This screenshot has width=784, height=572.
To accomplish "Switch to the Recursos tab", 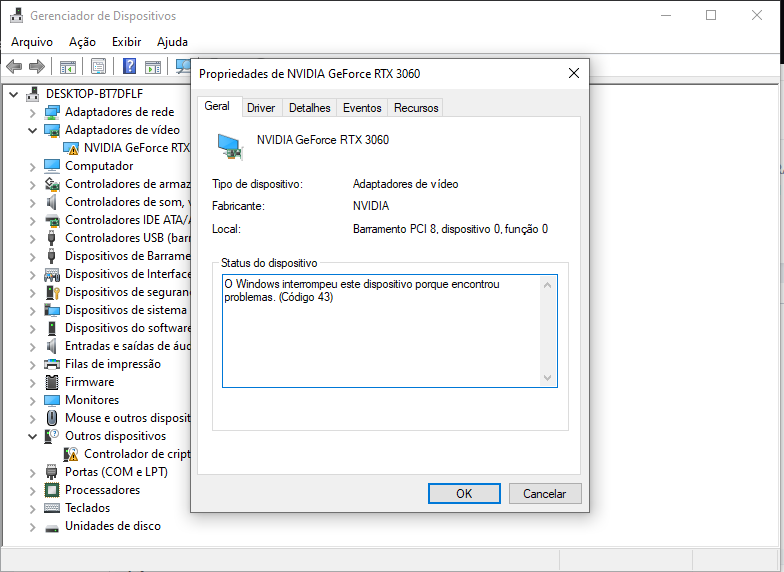I will [x=416, y=108].
